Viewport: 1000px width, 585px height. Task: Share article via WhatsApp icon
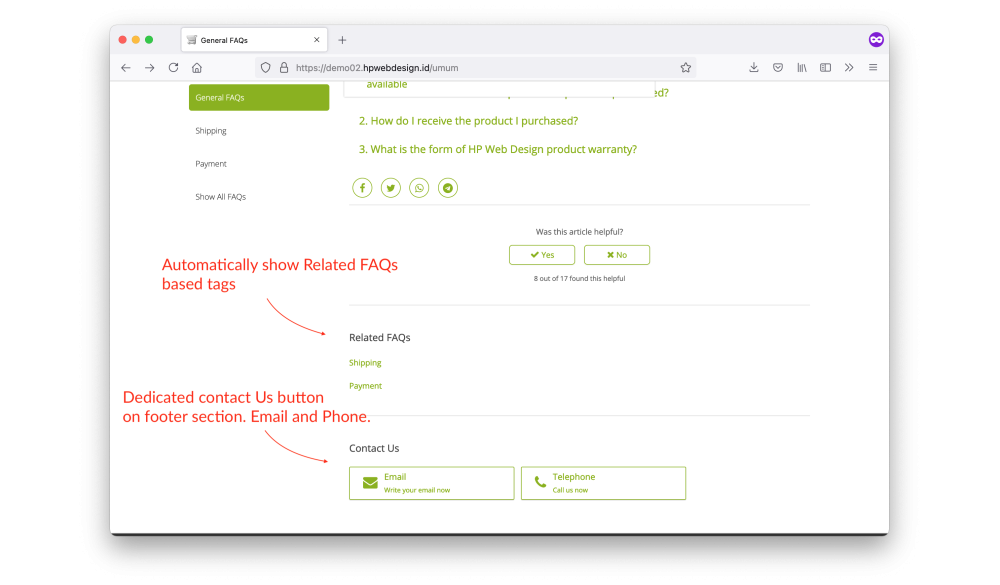click(x=419, y=188)
